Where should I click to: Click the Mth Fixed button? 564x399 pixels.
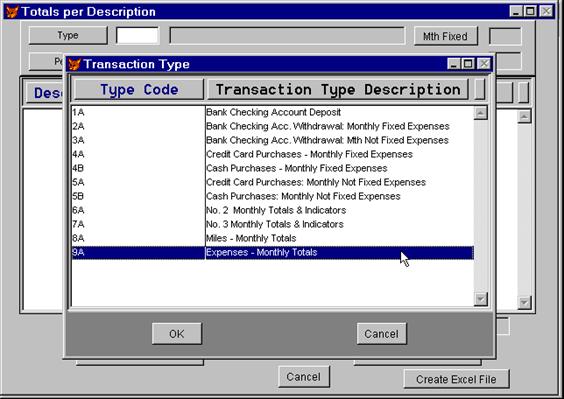(x=445, y=36)
